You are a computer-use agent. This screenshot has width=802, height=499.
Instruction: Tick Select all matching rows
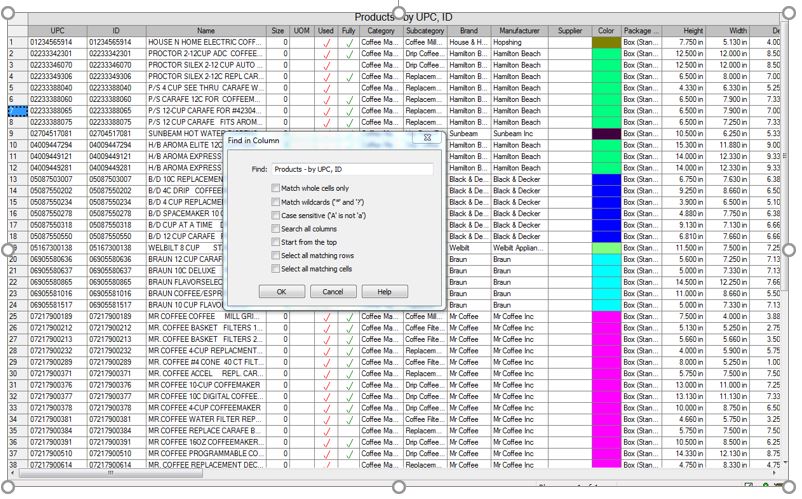276,255
